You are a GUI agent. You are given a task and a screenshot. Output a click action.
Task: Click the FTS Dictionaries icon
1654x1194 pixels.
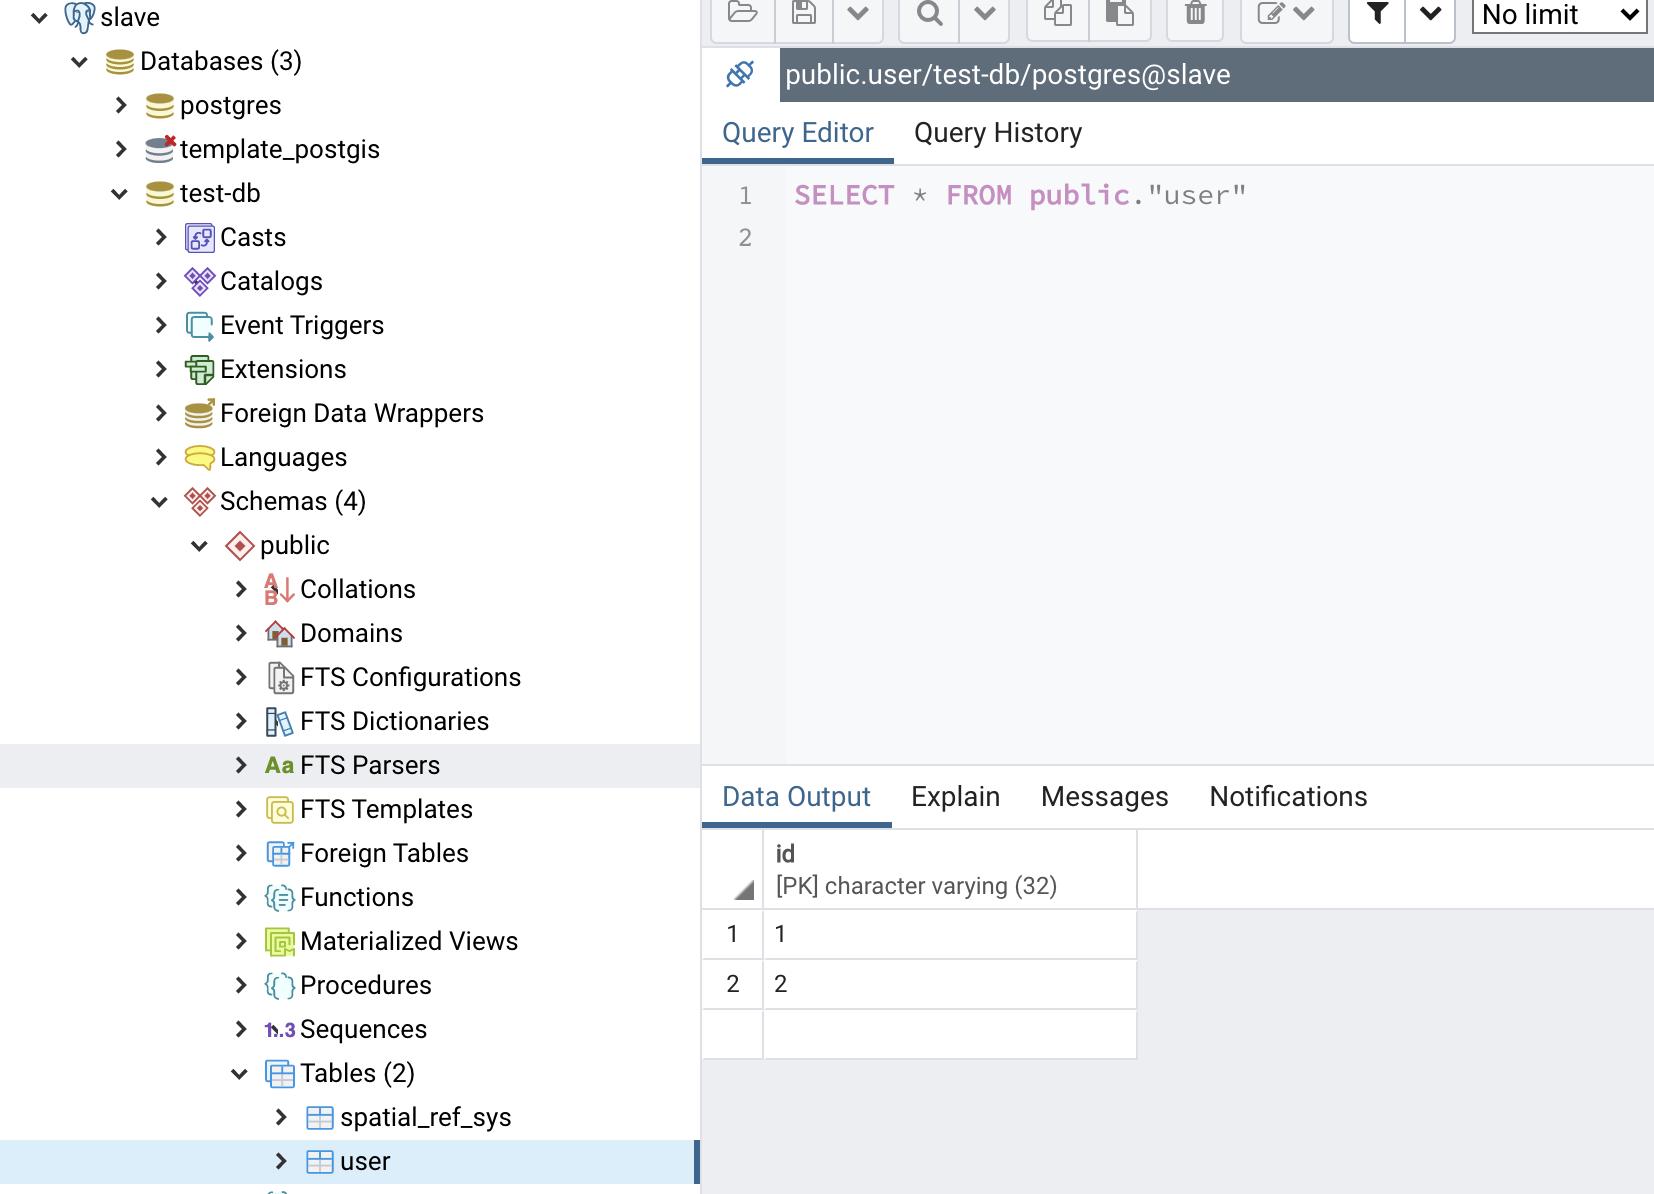(x=279, y=721)
